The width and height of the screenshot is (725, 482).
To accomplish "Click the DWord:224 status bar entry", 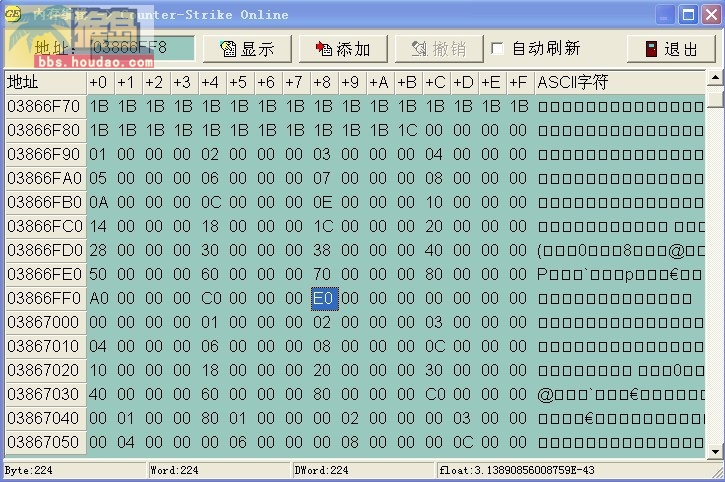I will pos(364,470).
